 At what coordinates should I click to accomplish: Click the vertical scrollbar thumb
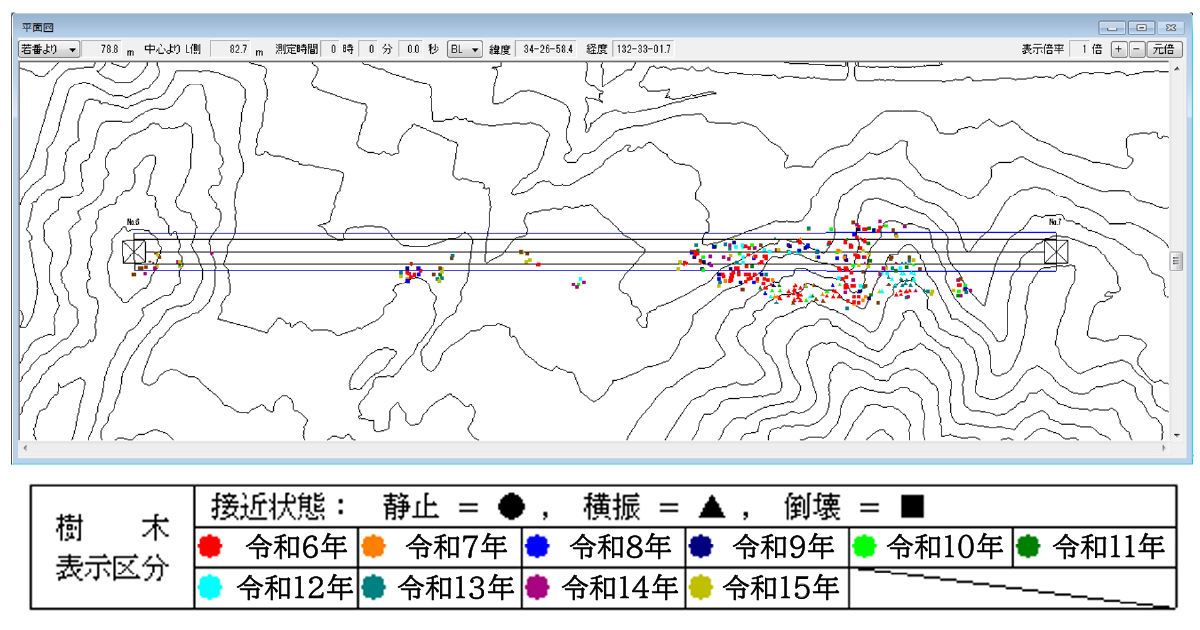coord(1176,261)
